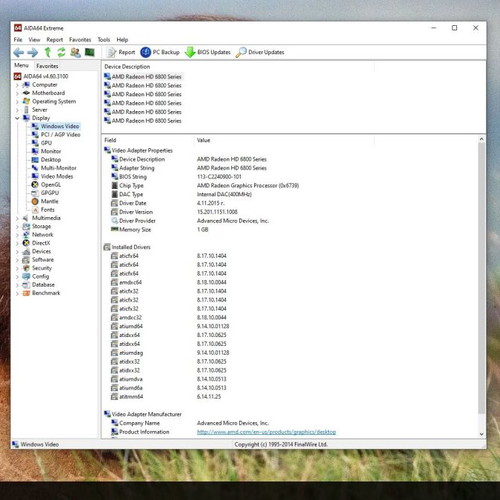Expand the Motherboard tree node
The height and width of the screenshot is (500, 500).
(17, 93)
